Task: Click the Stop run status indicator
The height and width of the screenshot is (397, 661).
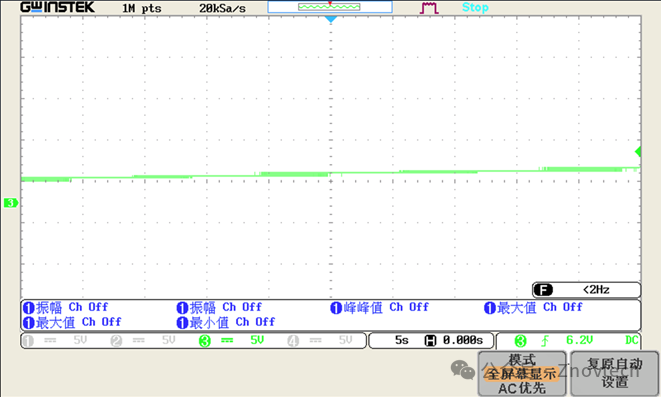Action: click(x=475, y=8)
